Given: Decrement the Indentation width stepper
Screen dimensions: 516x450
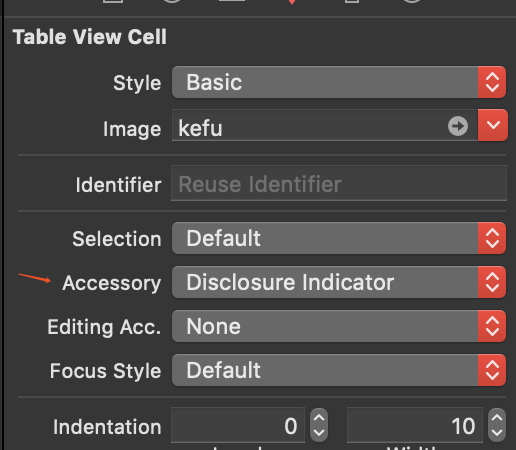Looking at the screenshot, I should [497, 433].
